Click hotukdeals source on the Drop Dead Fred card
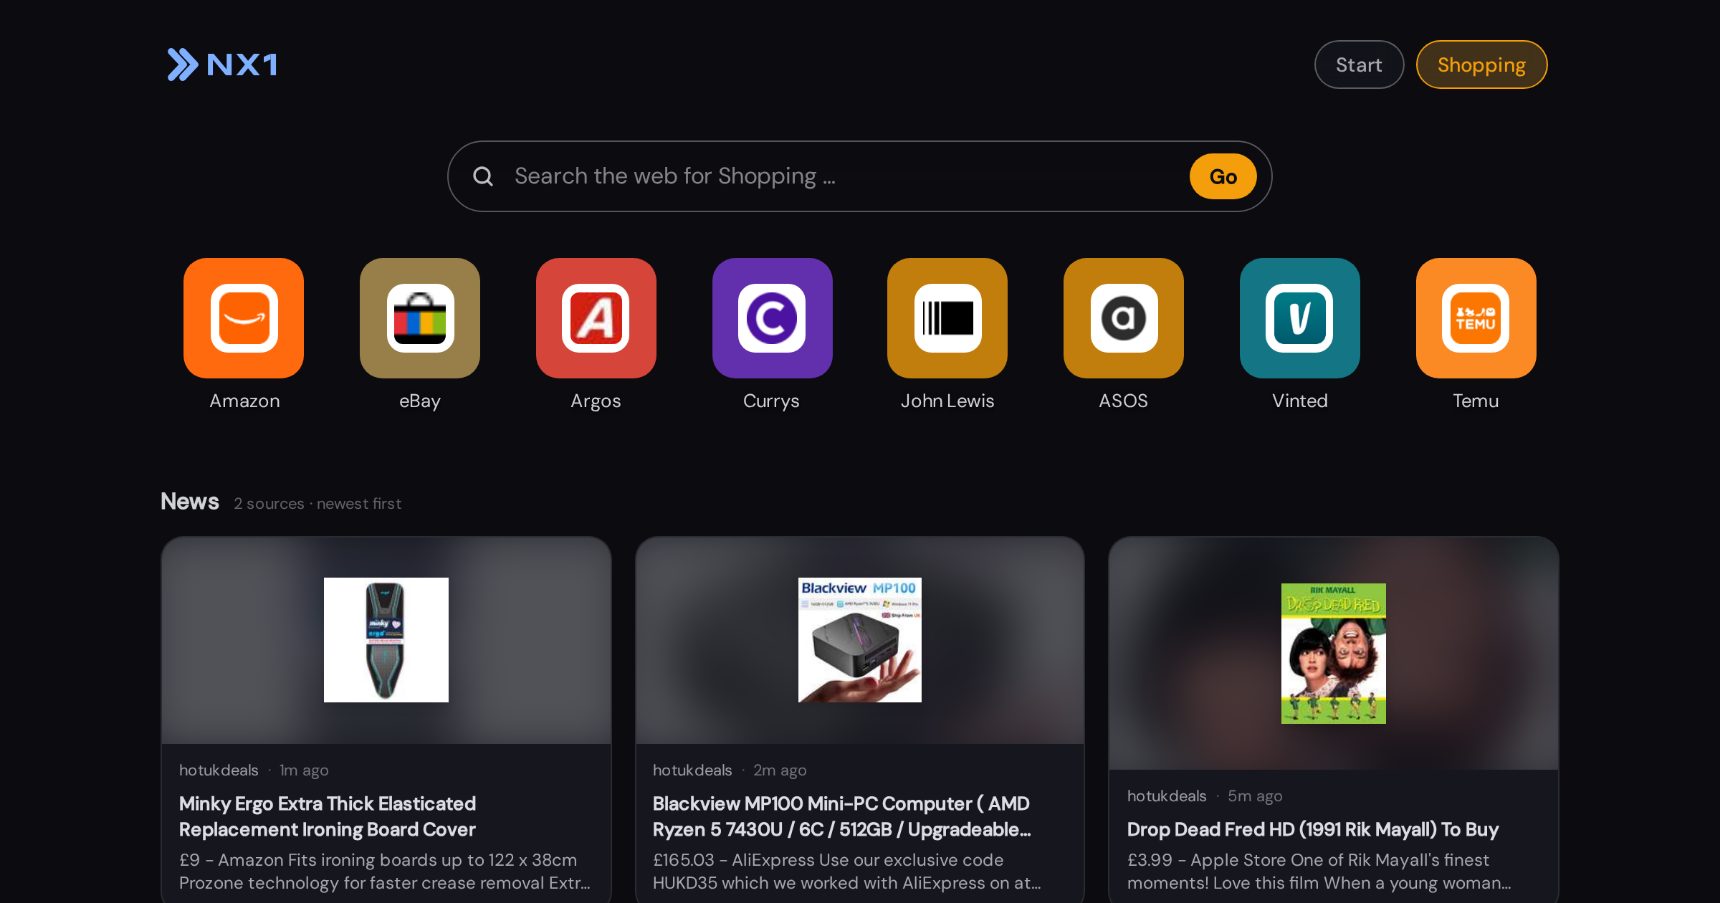This screenshot has height=903, width=1720. tap(1167, 796)
